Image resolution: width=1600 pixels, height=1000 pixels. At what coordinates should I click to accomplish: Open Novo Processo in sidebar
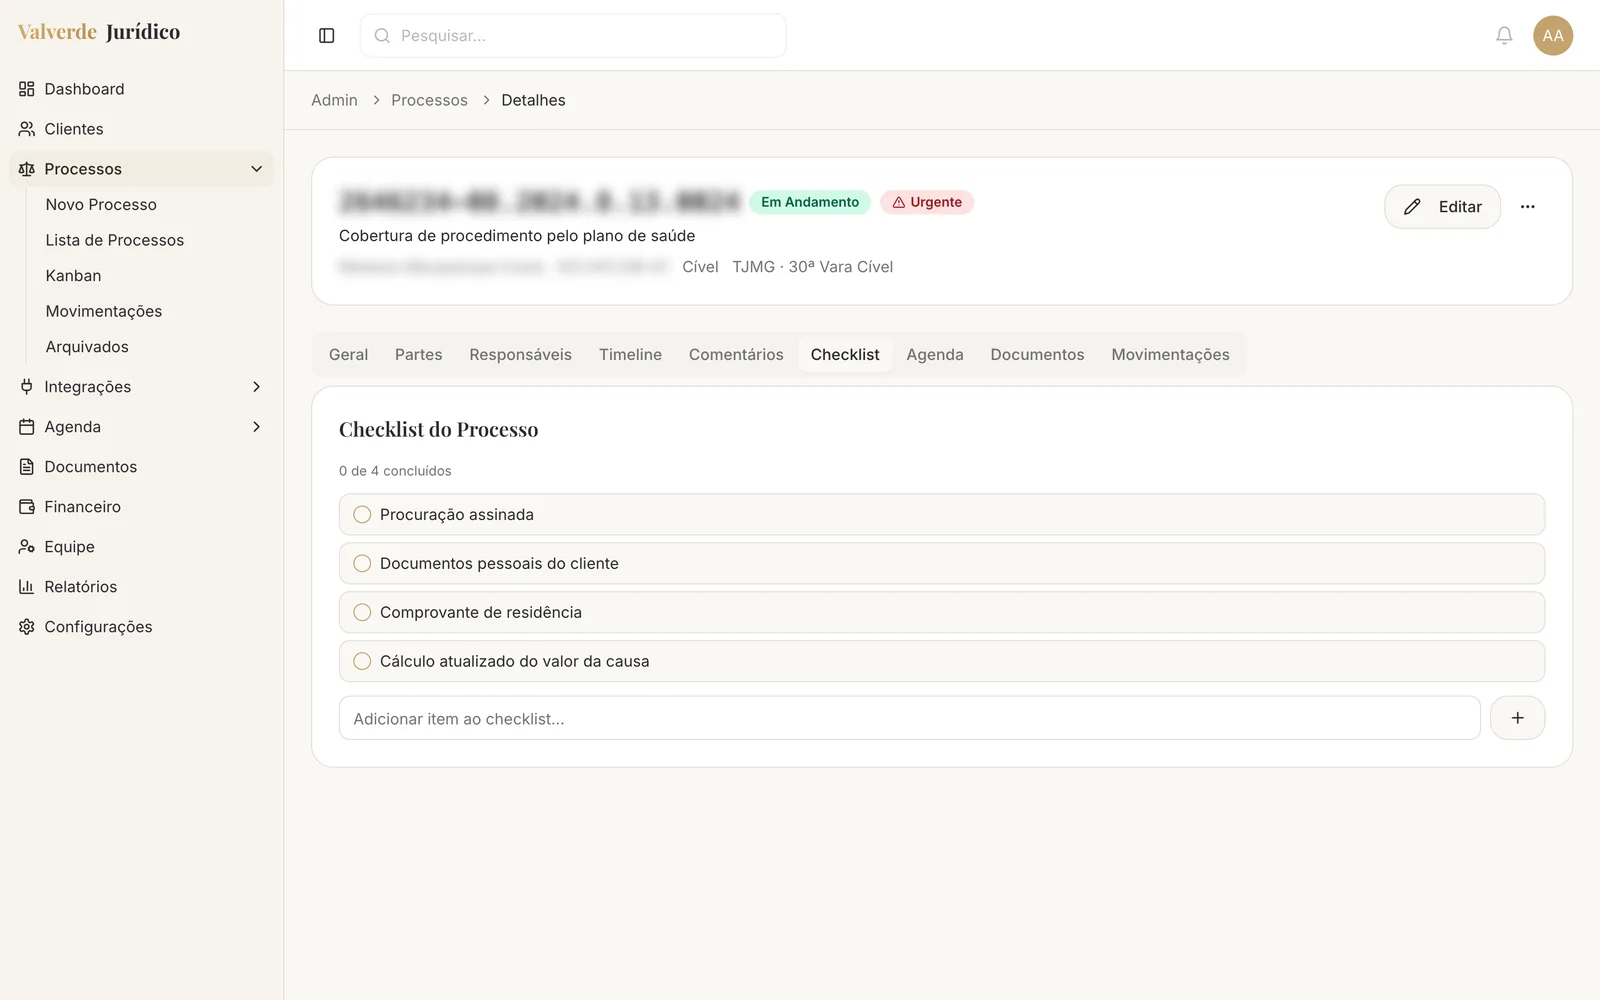tap(101, 204)
